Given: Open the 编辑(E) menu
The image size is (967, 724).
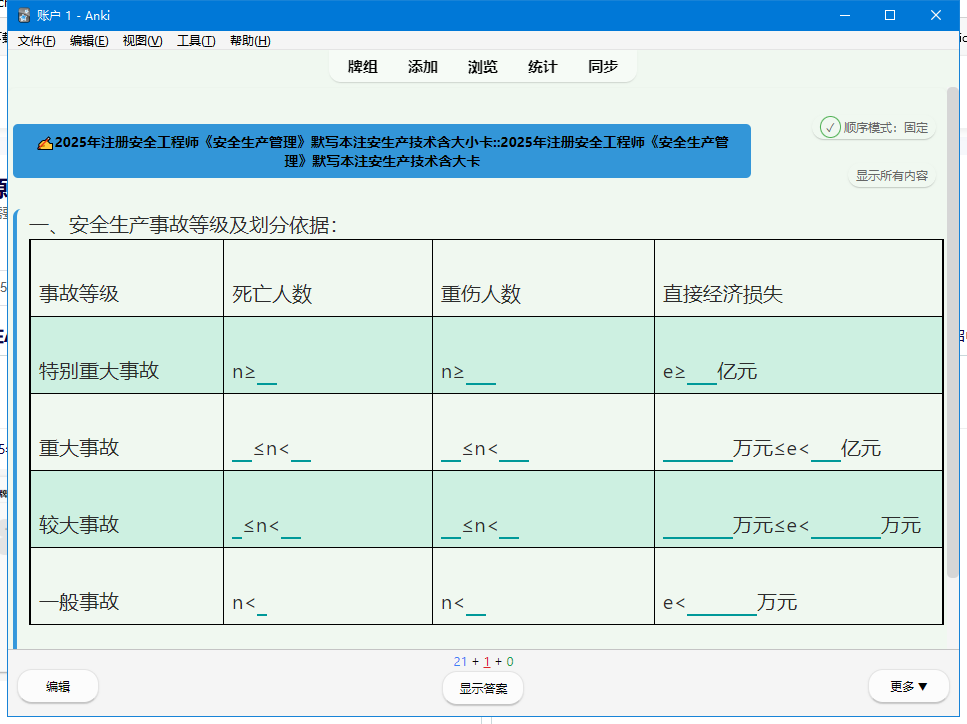Looking at the screenshot, I should coord(89,41).
